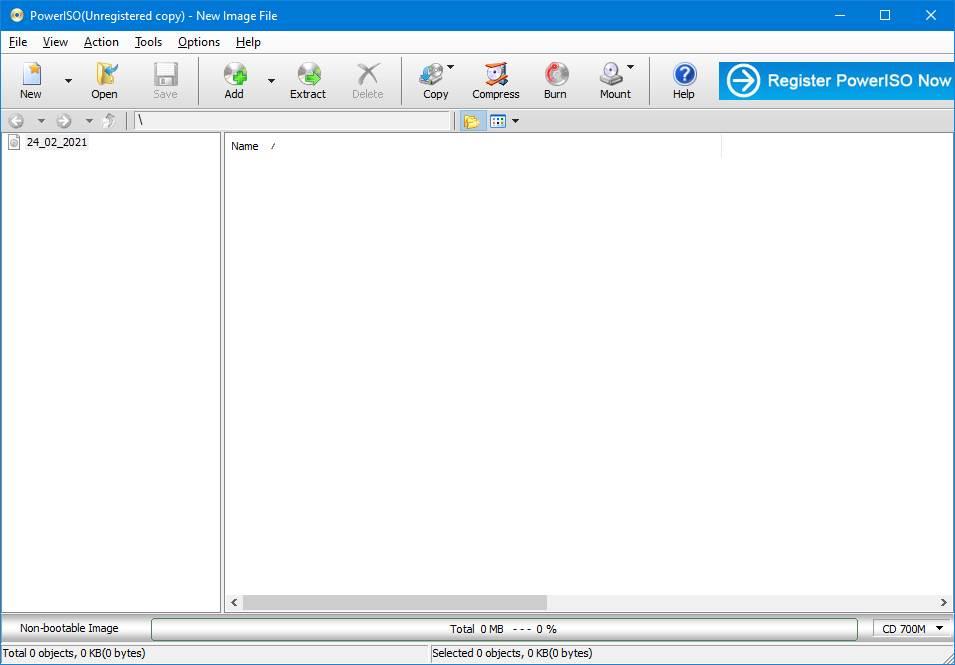Screen dimensions: 955x665
Task: Click the view mode grid icon
Action: pyautogui.click(x=498, y=121)
